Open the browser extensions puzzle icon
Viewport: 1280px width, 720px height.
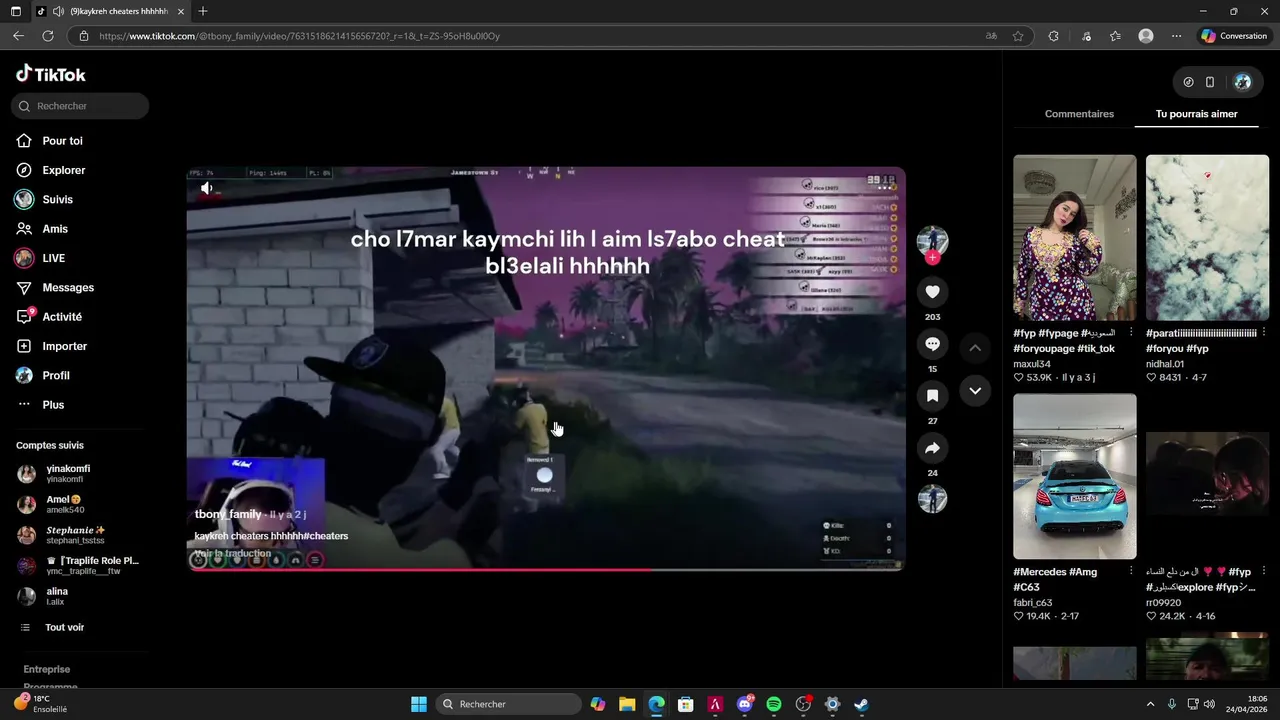coord(1053,36)
